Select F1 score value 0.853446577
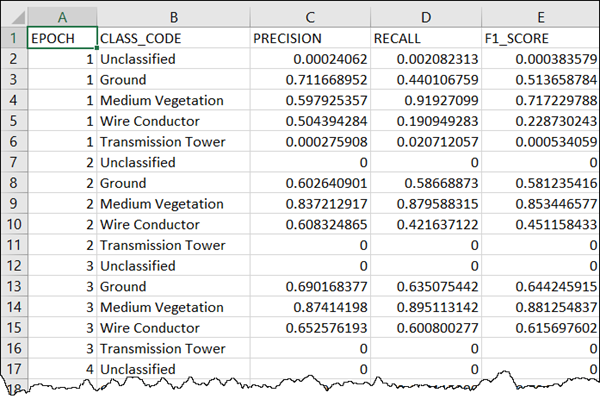 click(540, 204)
